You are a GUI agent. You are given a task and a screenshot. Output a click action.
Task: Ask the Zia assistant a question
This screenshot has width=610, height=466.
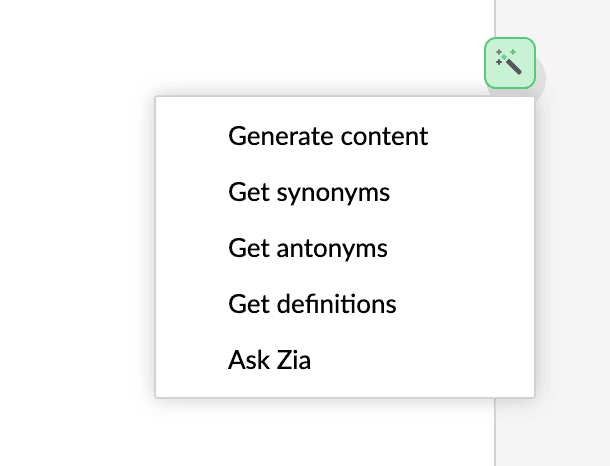click(269, 359)
